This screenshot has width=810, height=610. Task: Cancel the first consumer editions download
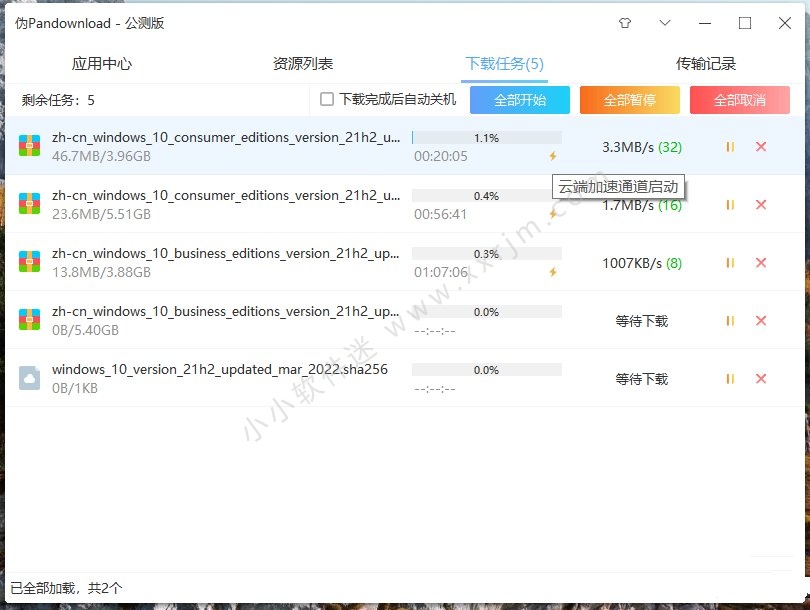click(x=761, y=147)
